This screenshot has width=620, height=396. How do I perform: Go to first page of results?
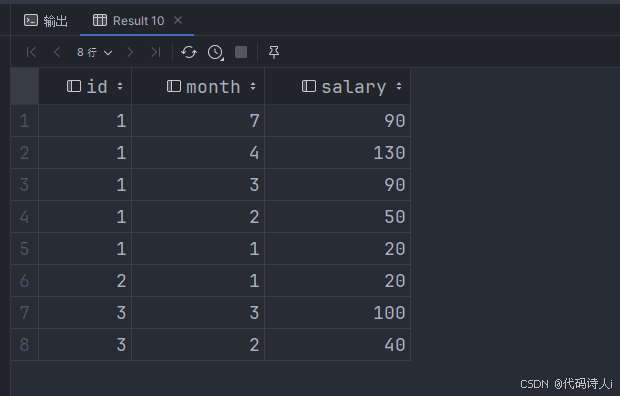coord(31,52)
